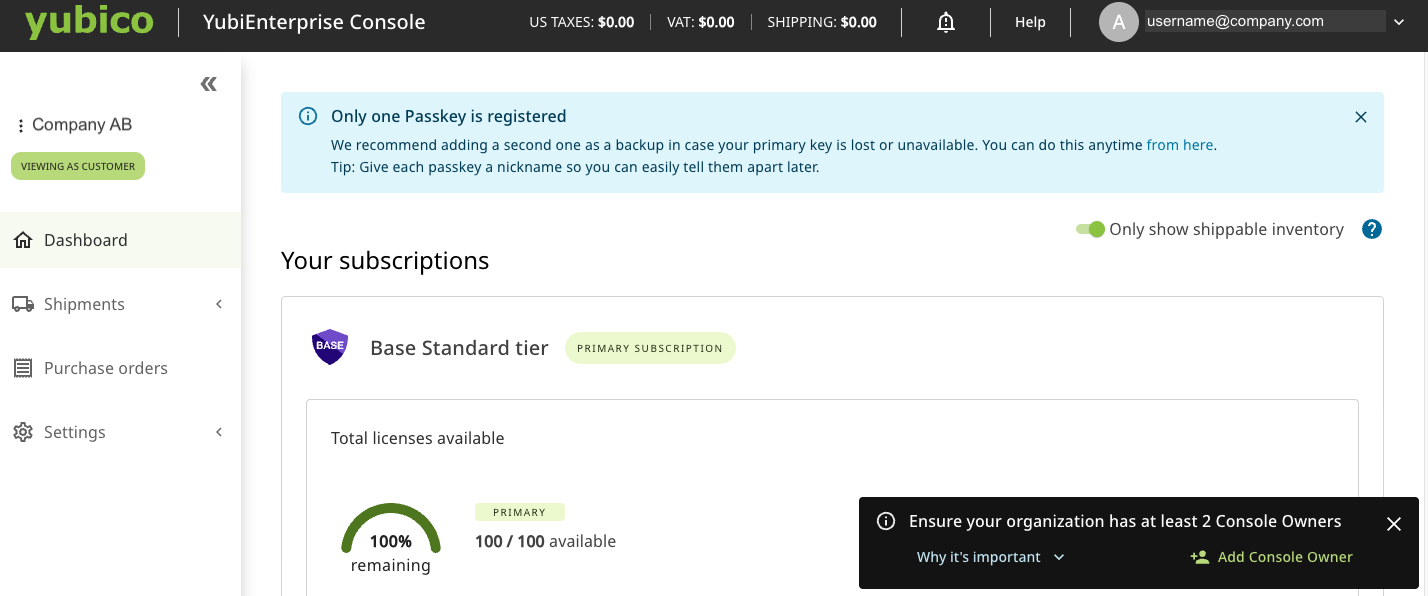Close the Console Owners toast notification
The height and width of the screenshot is (596, 1428).
(1394, 523)
